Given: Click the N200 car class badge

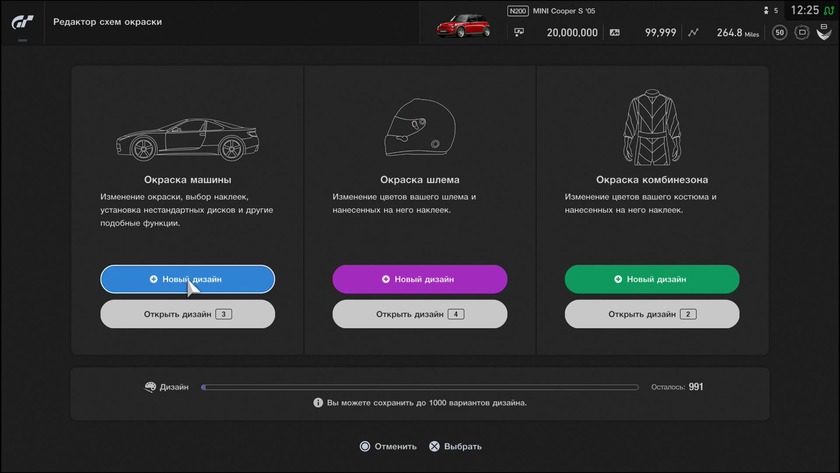Looking at the screenshot, I should tap(517, 11).
